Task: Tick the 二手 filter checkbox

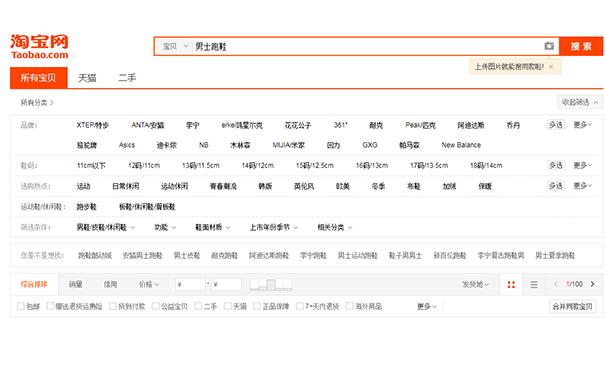Action: pos(198,306)
